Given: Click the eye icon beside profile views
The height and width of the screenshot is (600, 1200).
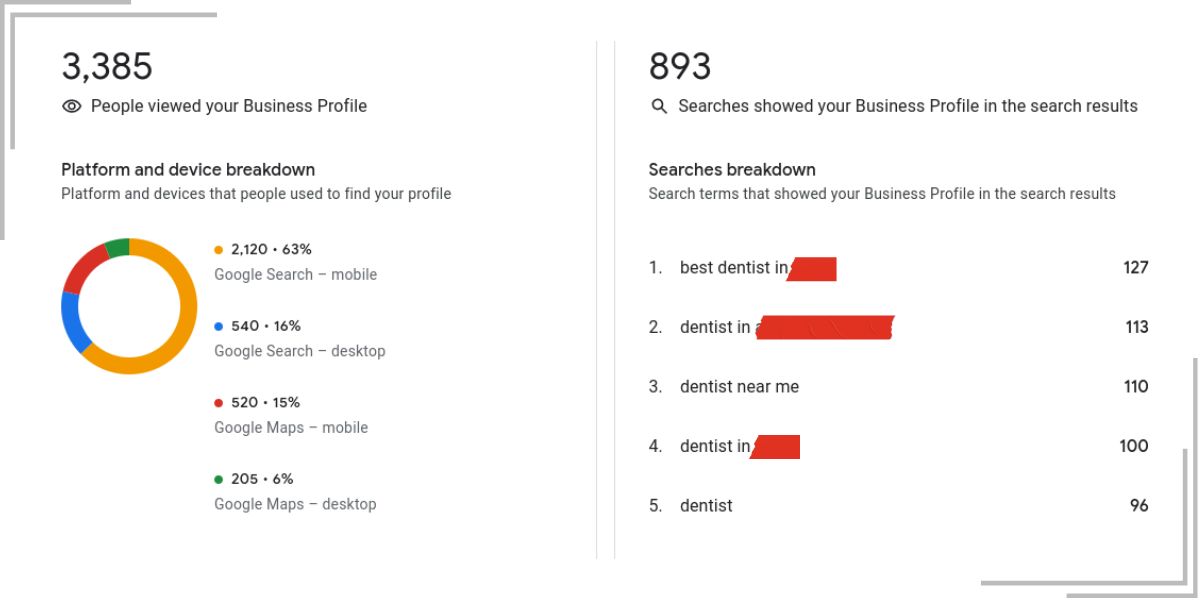Looking at the screenshot, I should [x=71, y=106].
